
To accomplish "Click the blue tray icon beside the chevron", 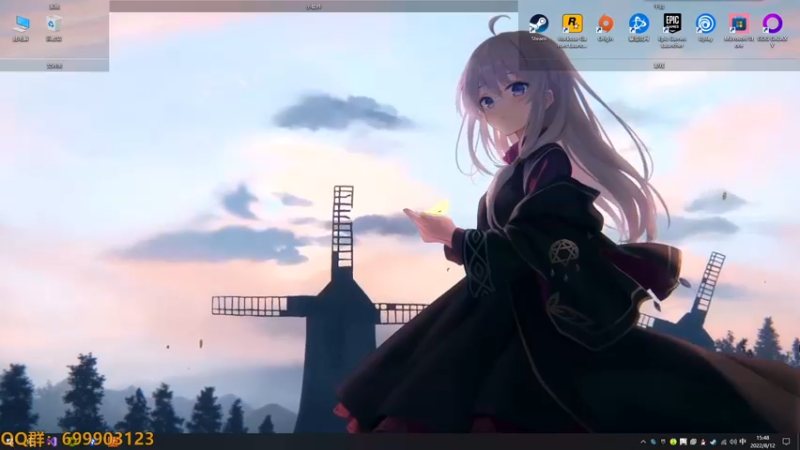I will [653, 442].
